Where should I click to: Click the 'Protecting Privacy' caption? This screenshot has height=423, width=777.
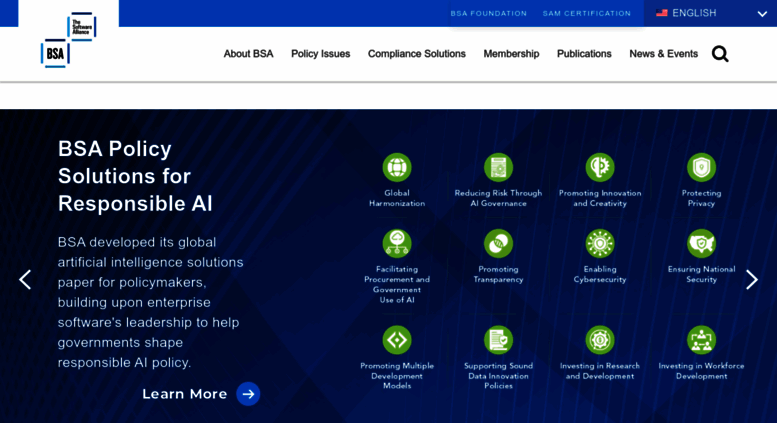pos(701,198)
